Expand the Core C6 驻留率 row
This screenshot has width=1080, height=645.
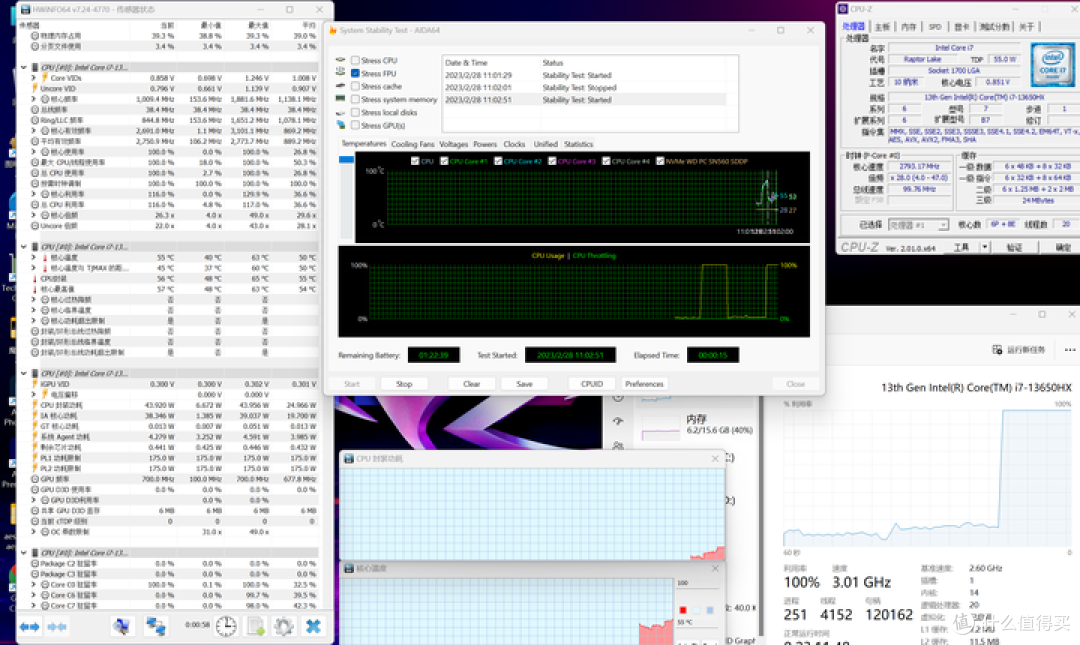pos(33,595)
